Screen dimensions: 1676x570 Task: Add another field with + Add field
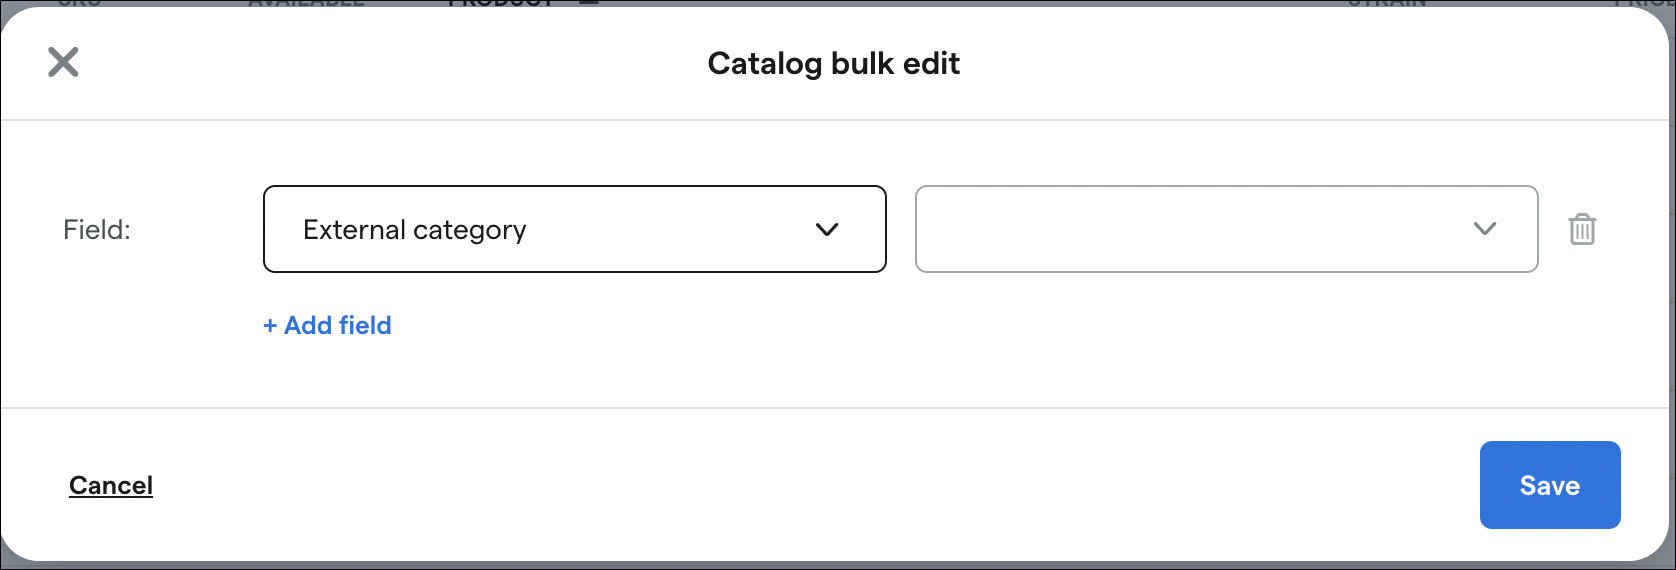click(x=327, y=325)
